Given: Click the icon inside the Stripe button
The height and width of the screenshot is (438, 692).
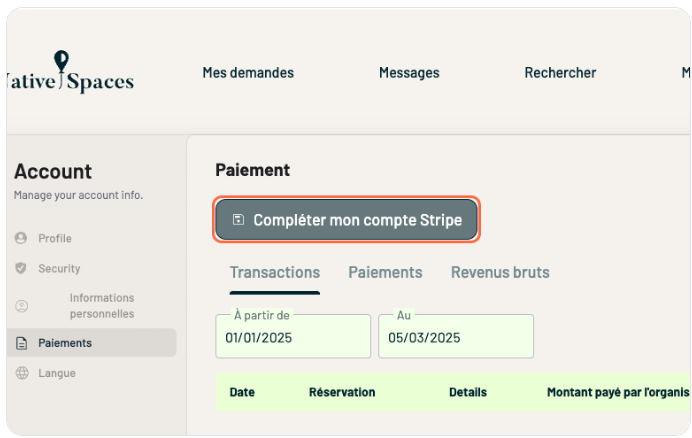Looking at the screenshot, I should tap(238, 220).
